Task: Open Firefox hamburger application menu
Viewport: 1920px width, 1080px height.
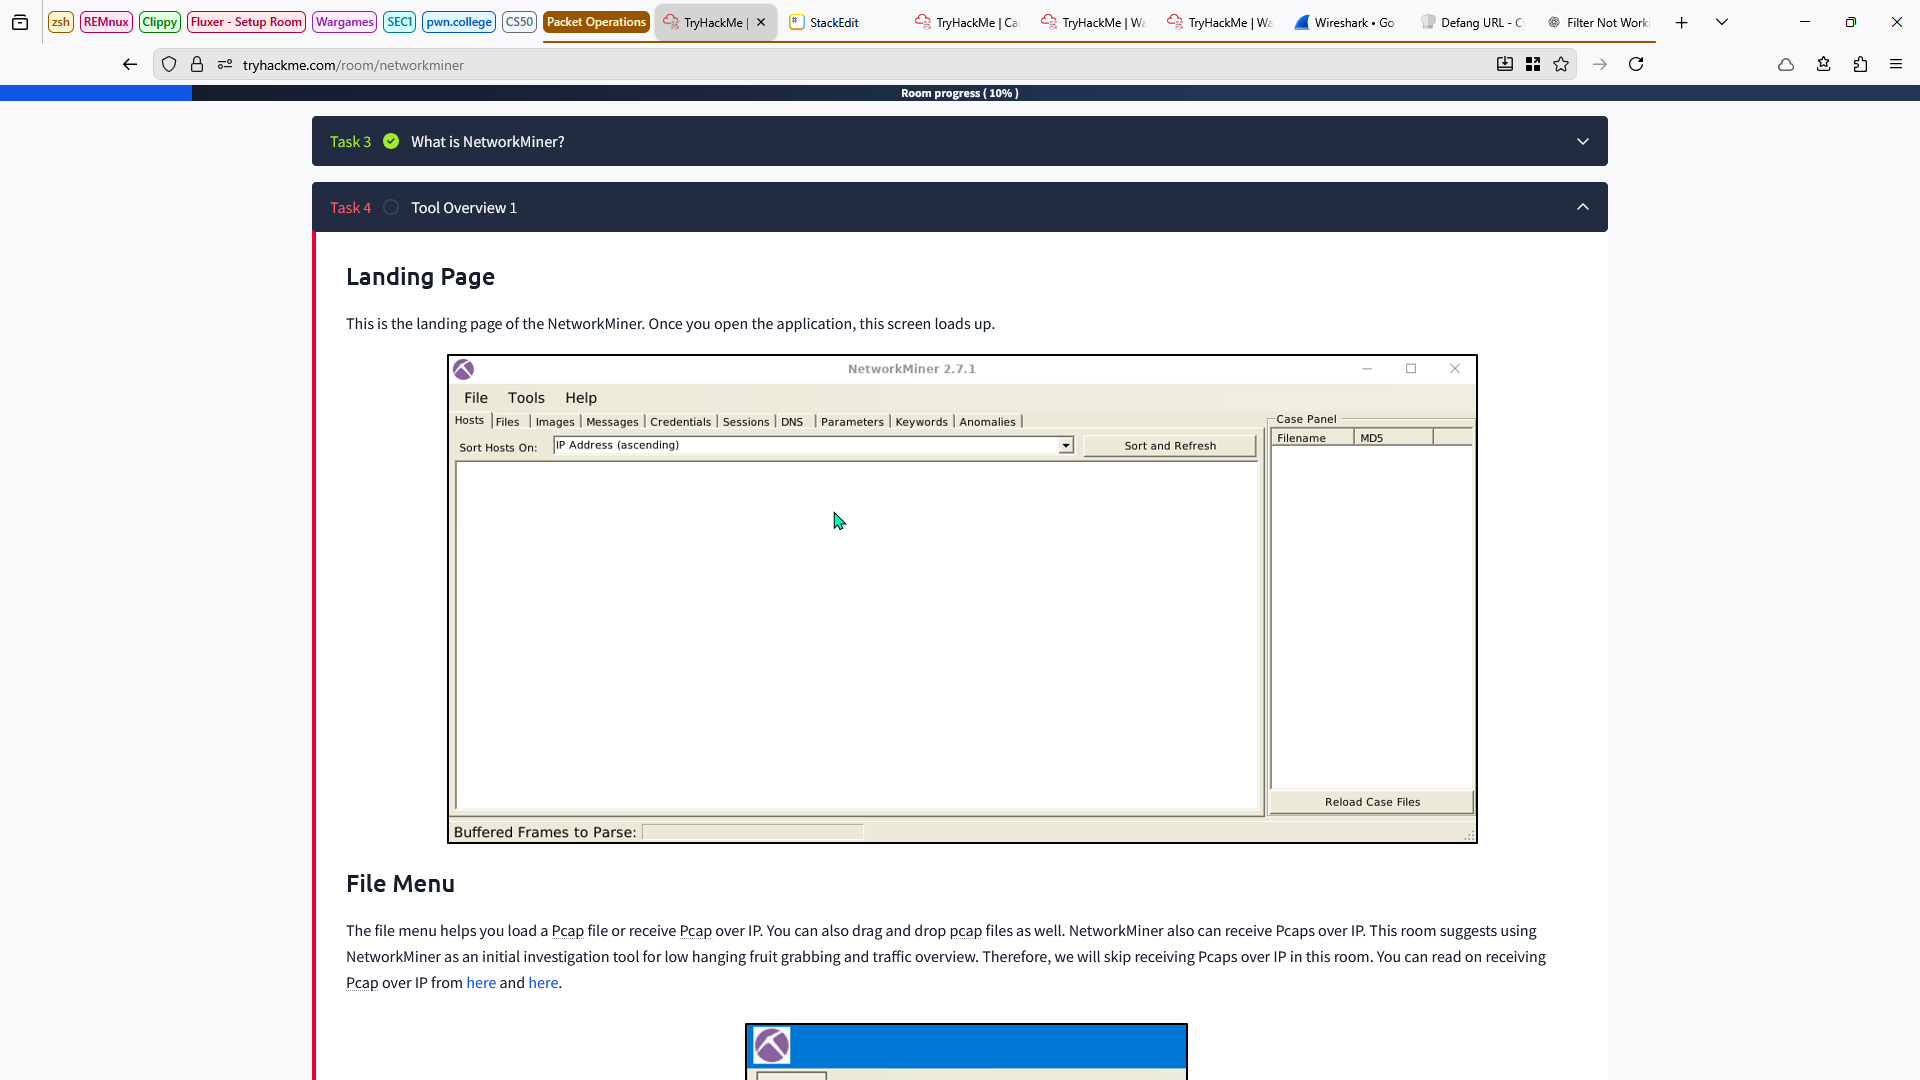Action: (1896, 64)
